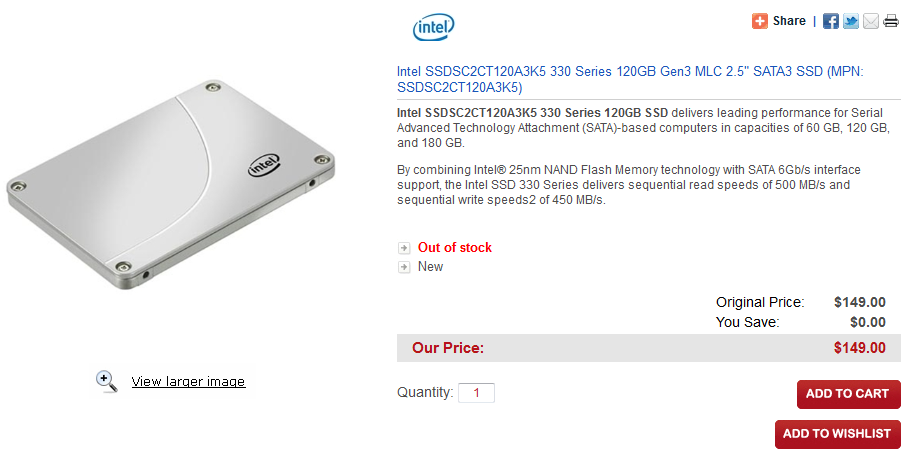This screenshot has width=908, height=457.
Task: Open View larger image link
Action: (x=188, y=381)
